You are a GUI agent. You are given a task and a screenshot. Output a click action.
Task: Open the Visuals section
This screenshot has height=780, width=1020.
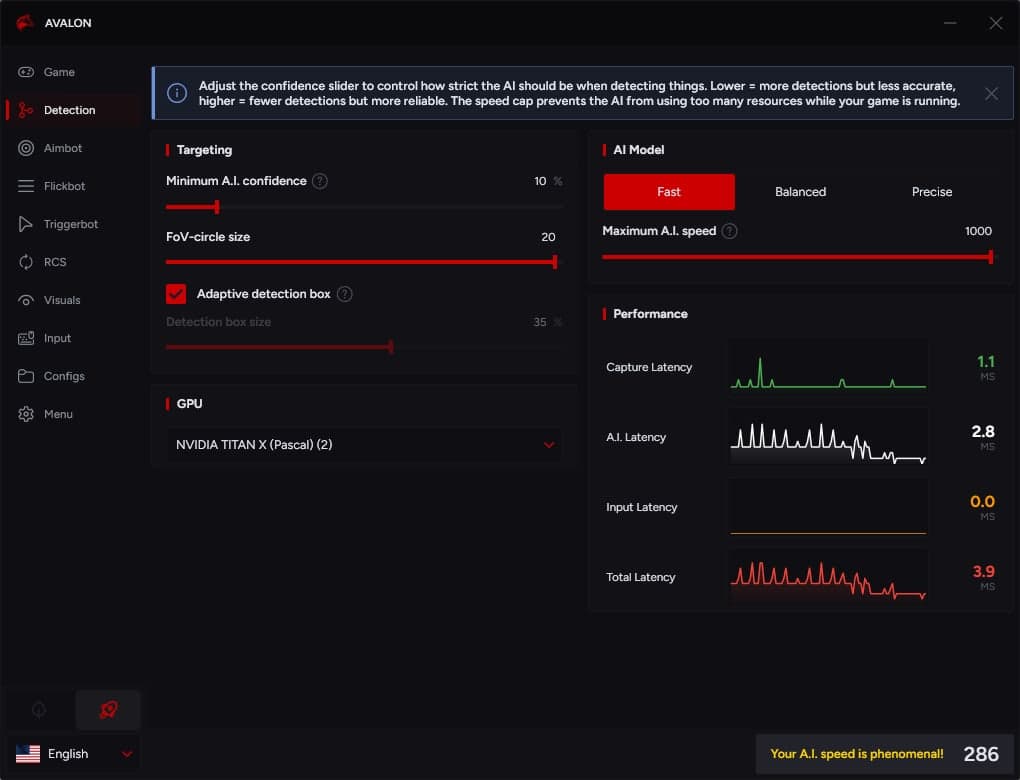coord(62,301)
